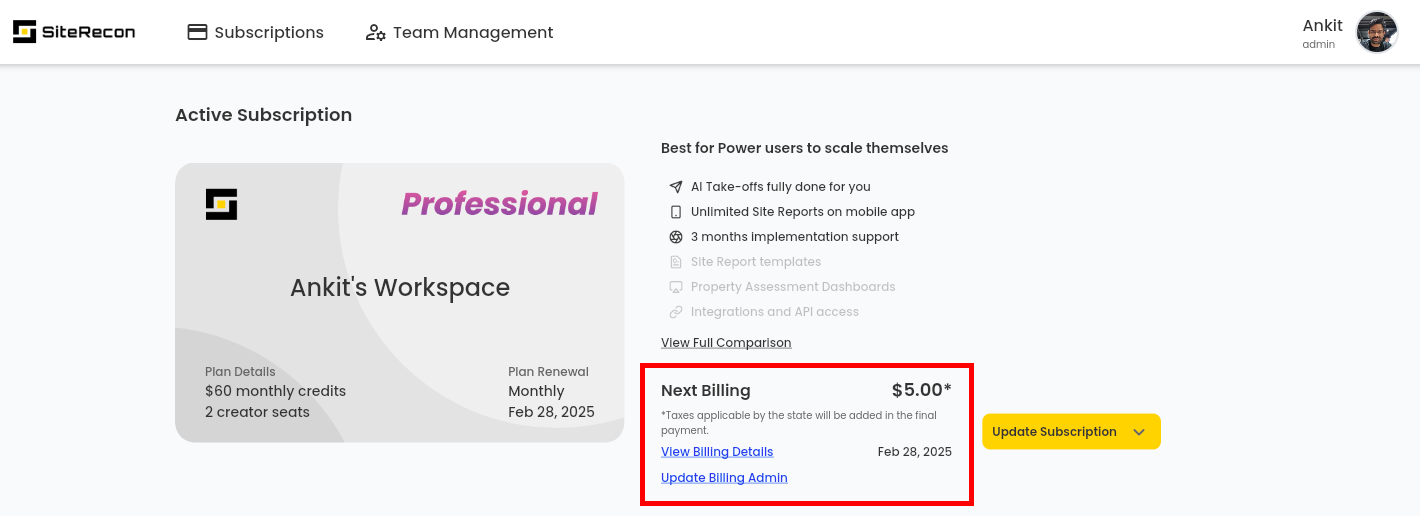Open Ankit's profile avatar
Screen dimensions: 1420x516
point(1376,32)
